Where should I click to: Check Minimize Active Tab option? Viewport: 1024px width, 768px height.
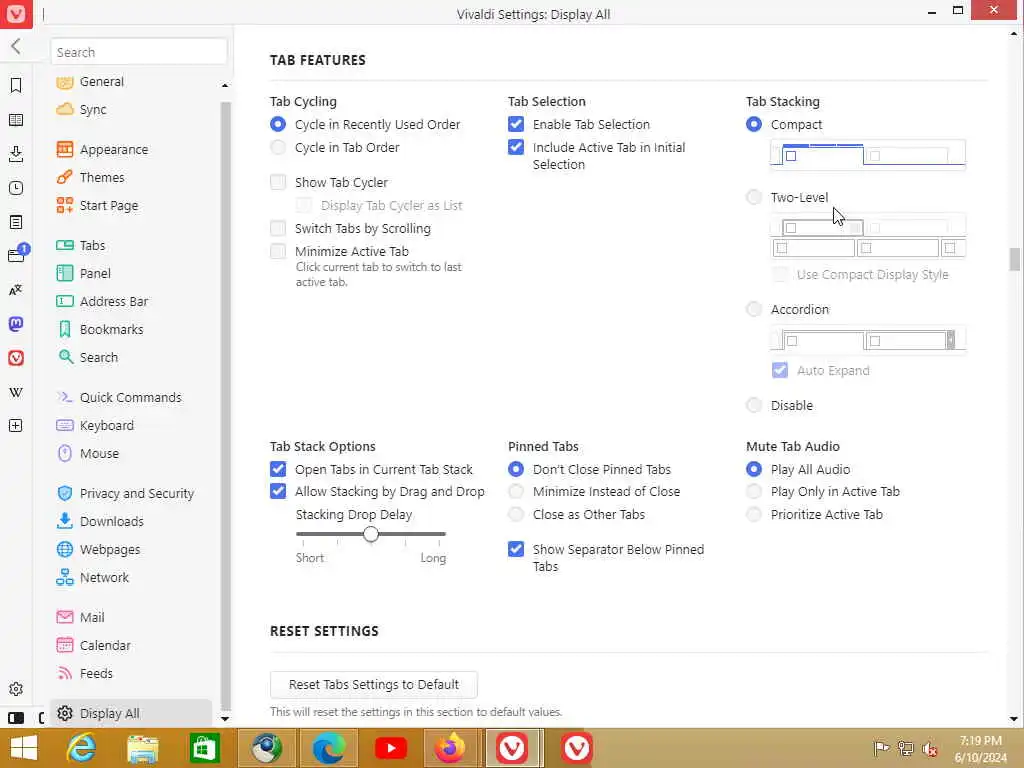click(278, 251)
